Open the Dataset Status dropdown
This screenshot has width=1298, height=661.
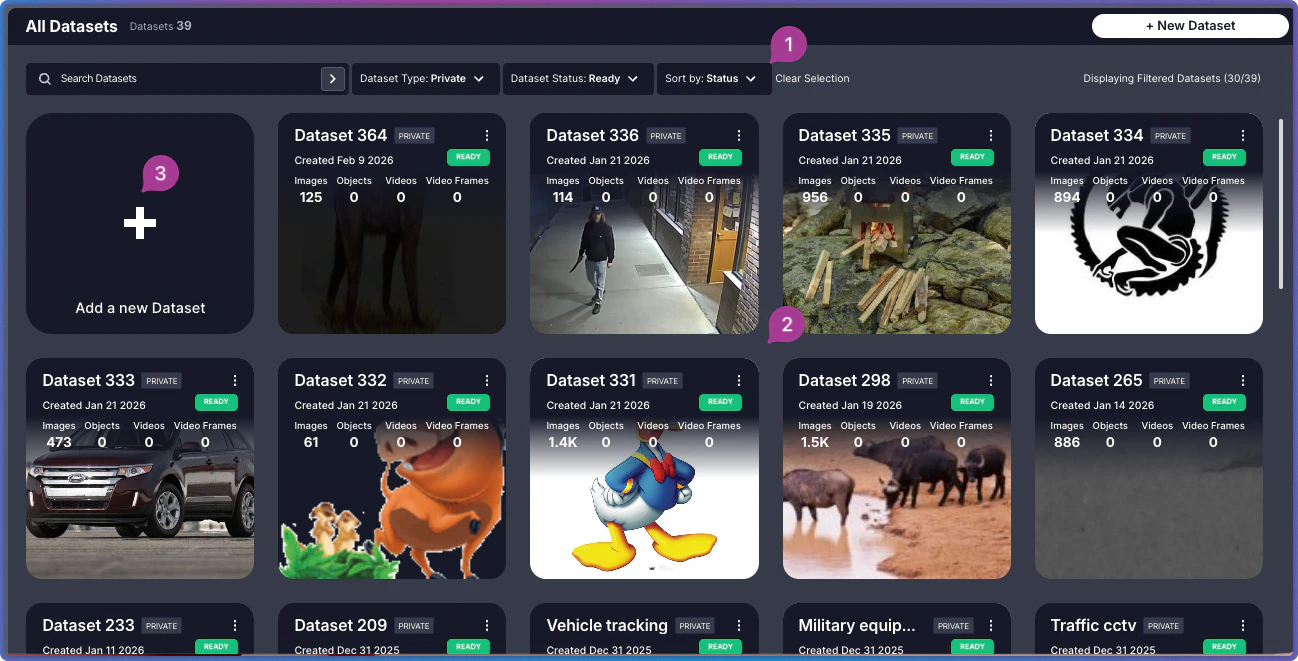578,78
